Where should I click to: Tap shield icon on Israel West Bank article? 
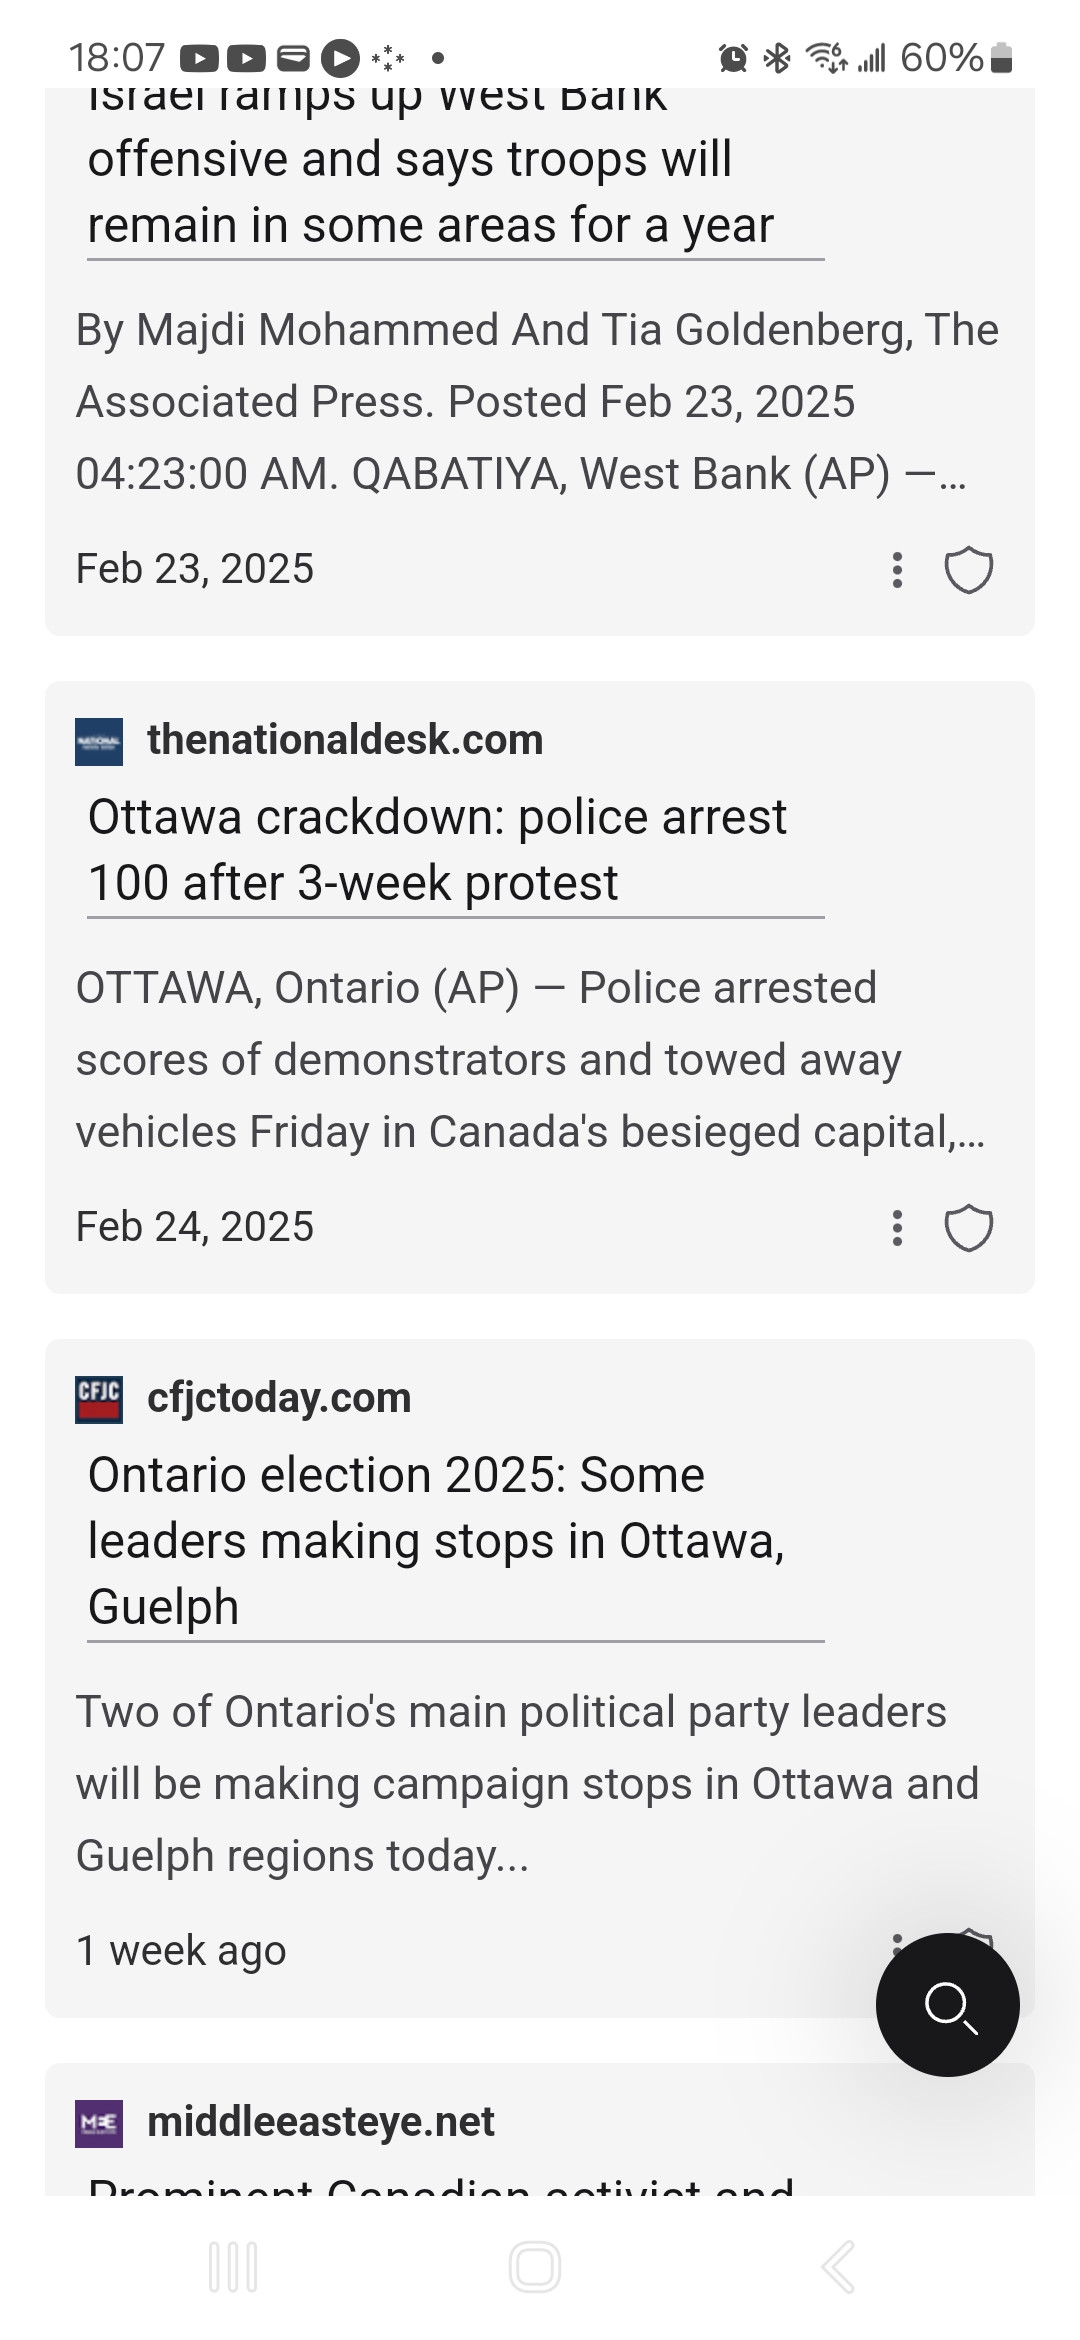click(x=969, y=570)
